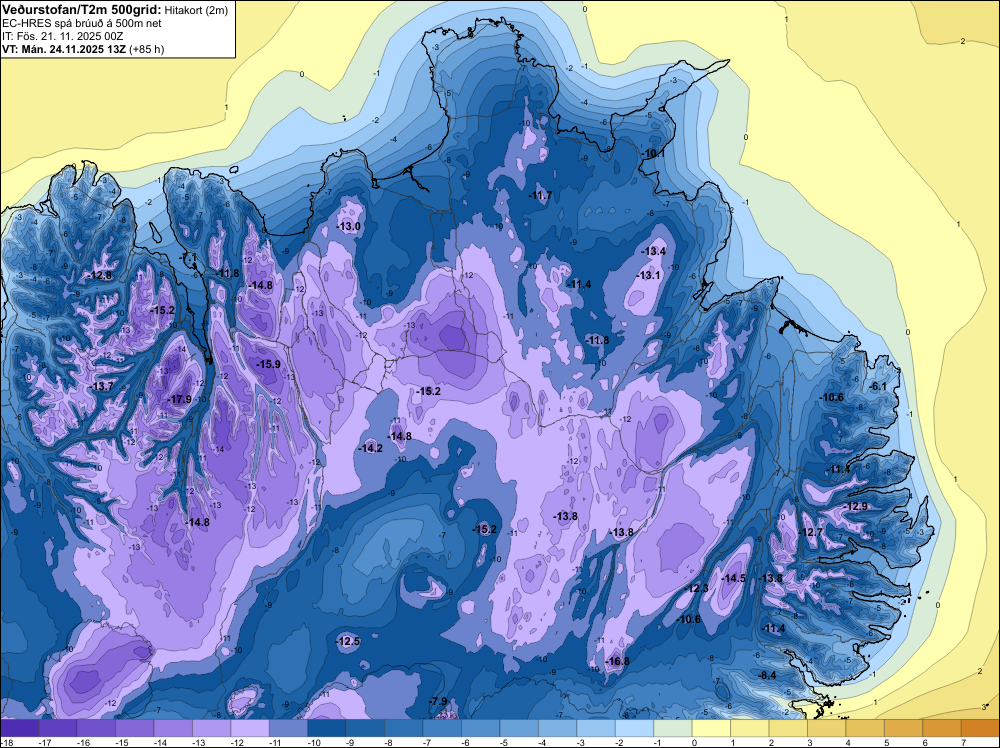The width and height of the screenshot is (1000, 748).
Task: Click the -17.9 temperature label
Action: pos(179,400)
